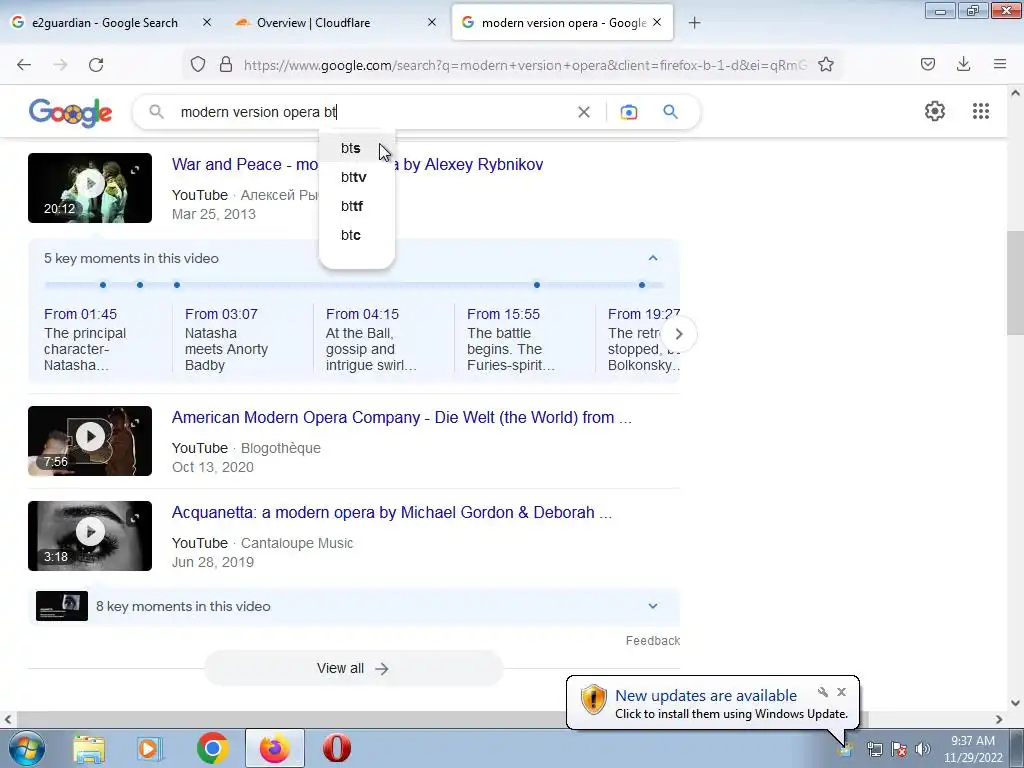Click the browser Forward arrow

coord(60,65)
